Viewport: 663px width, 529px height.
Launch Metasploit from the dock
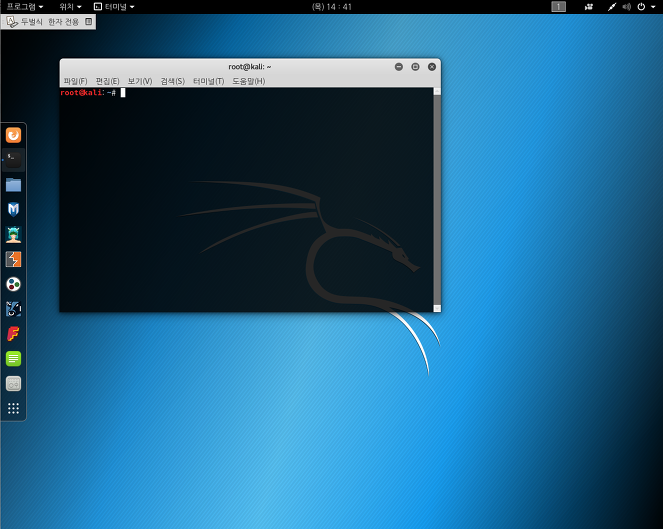[14, 209]
